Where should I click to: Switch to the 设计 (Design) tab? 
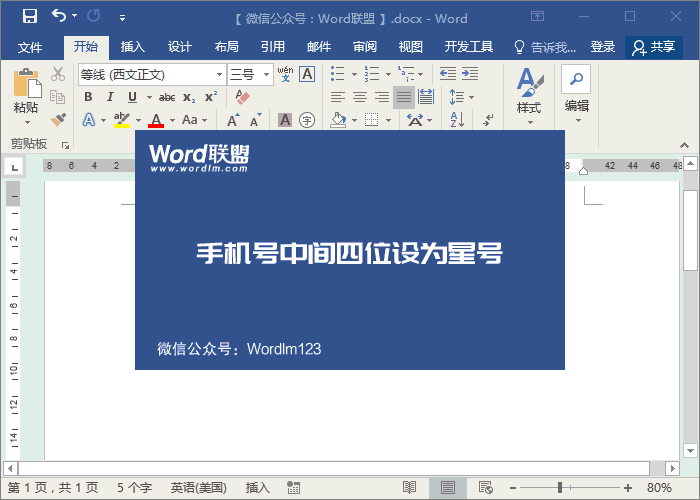[179, 47]
